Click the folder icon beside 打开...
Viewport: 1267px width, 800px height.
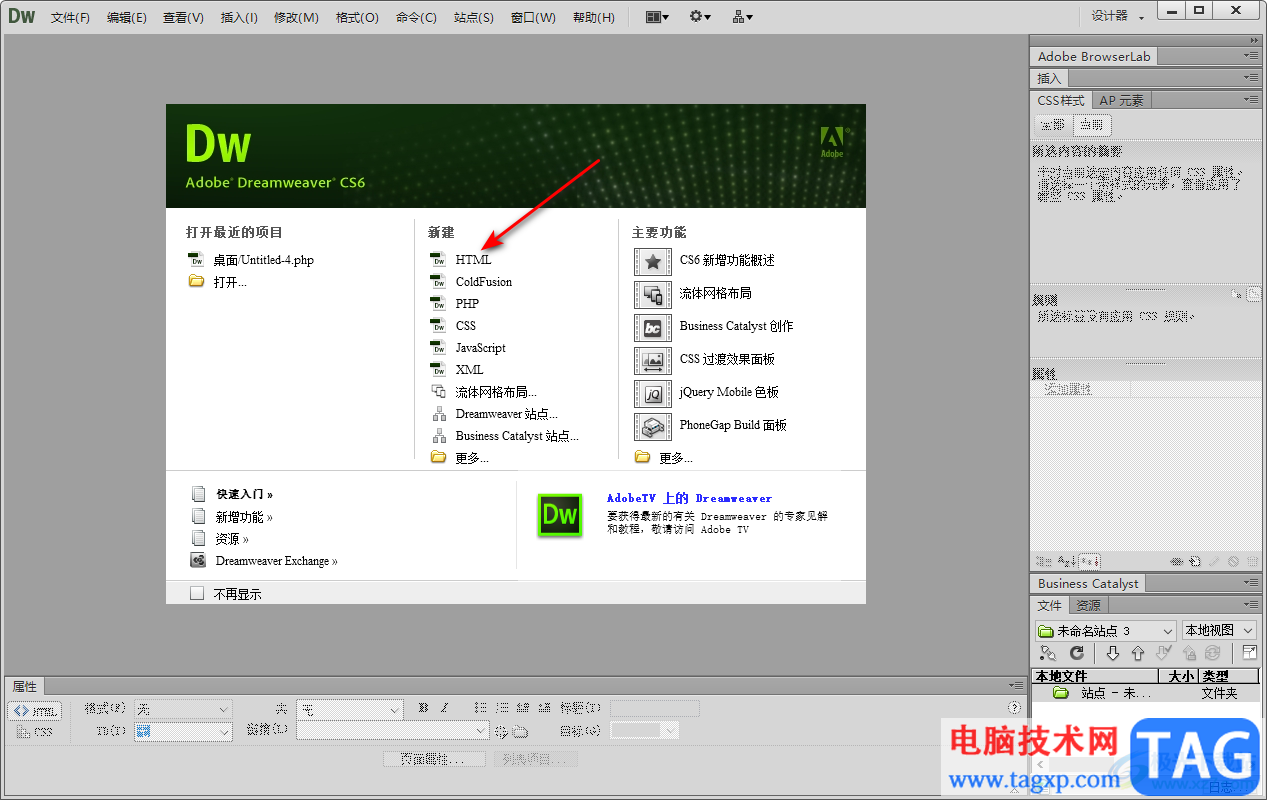[x=196, y=282]
